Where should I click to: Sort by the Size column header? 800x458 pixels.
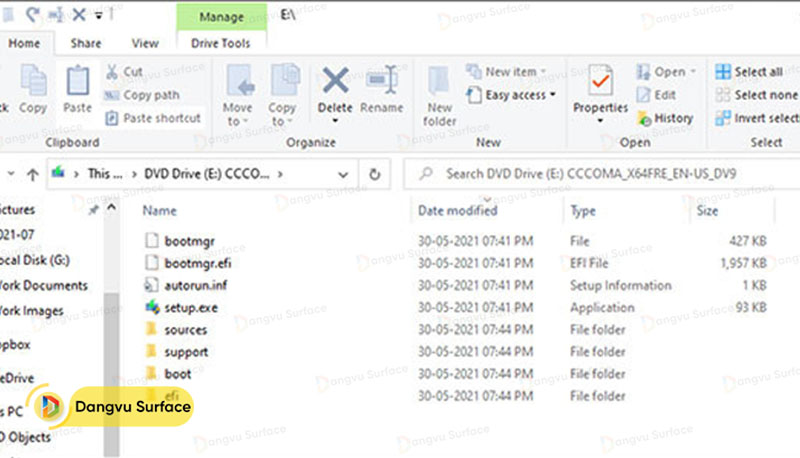point(707,211)
